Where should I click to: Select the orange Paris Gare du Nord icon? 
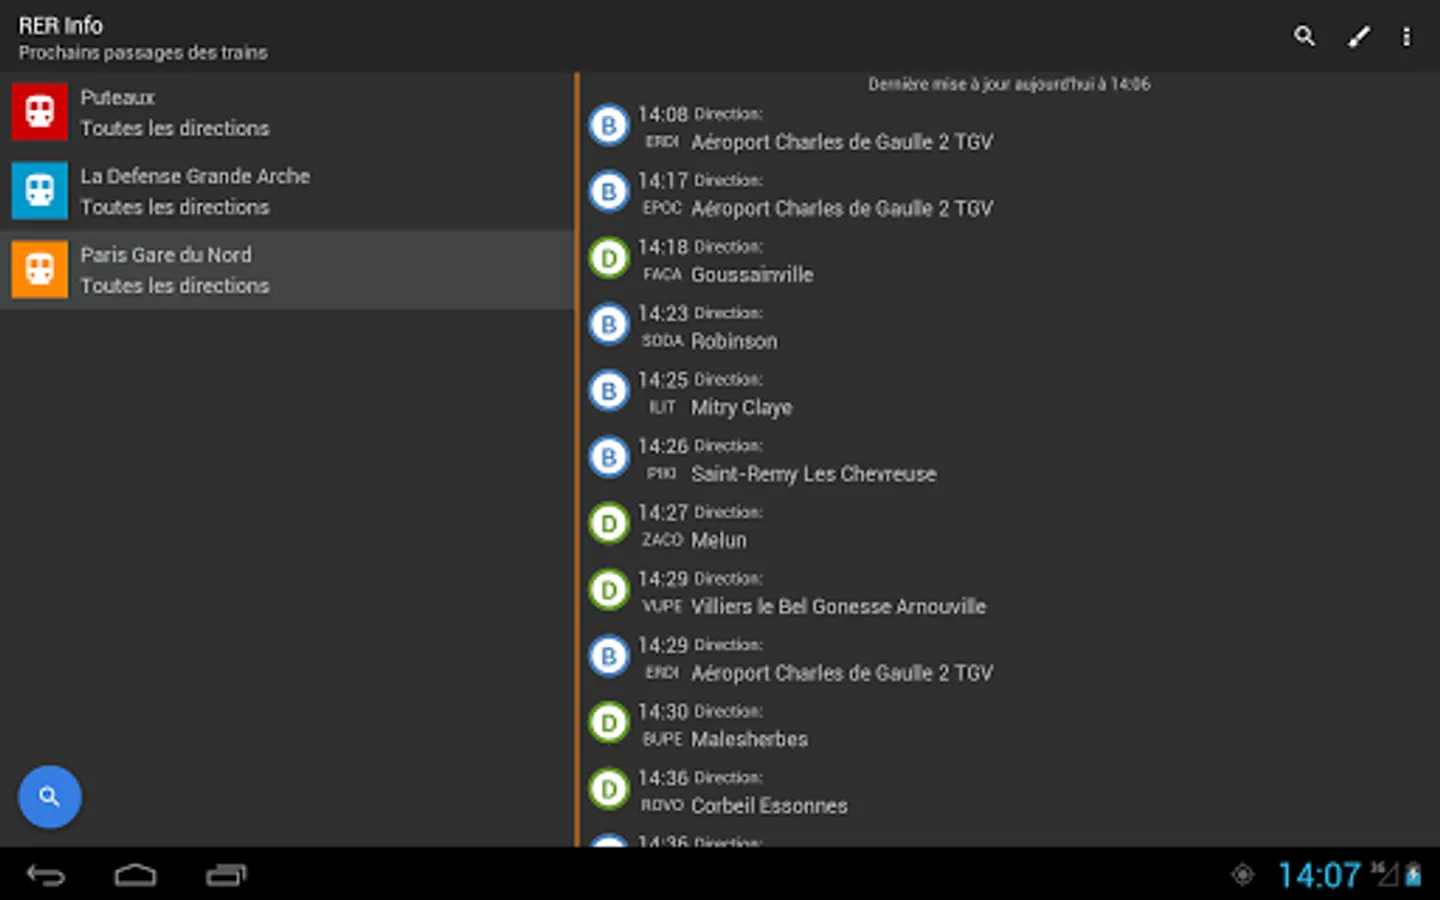point(40,269)
